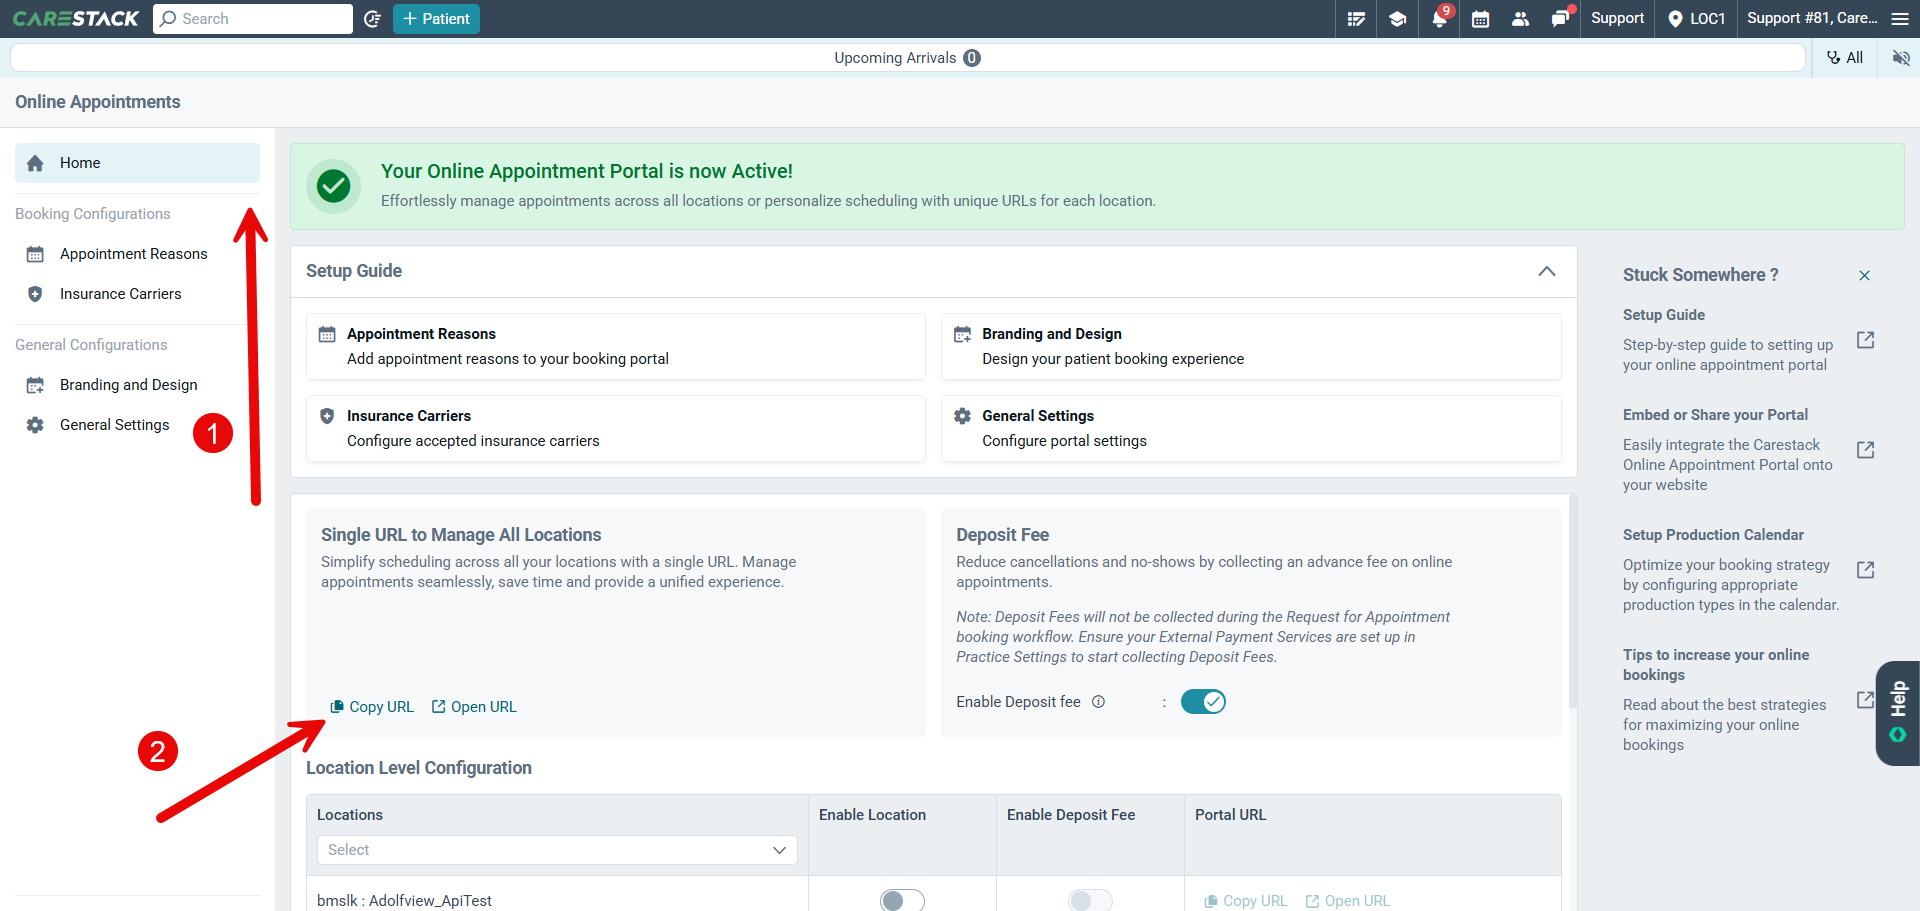Click Open URL in bmslk row

[1348, 901]
